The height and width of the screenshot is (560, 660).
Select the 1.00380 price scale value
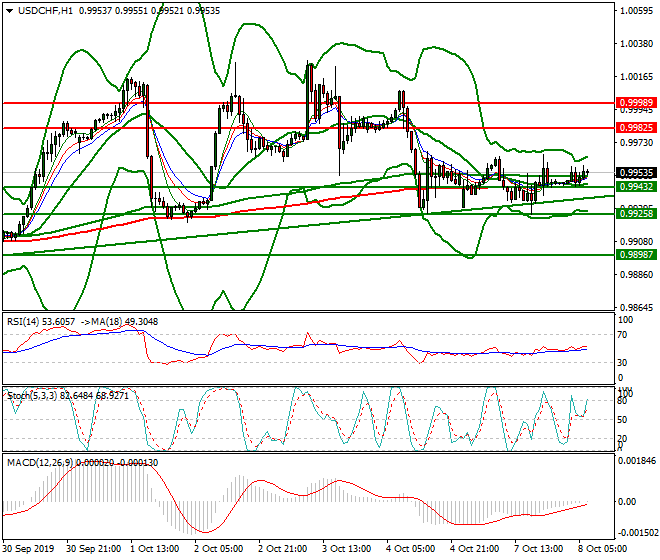pos(636,44)
